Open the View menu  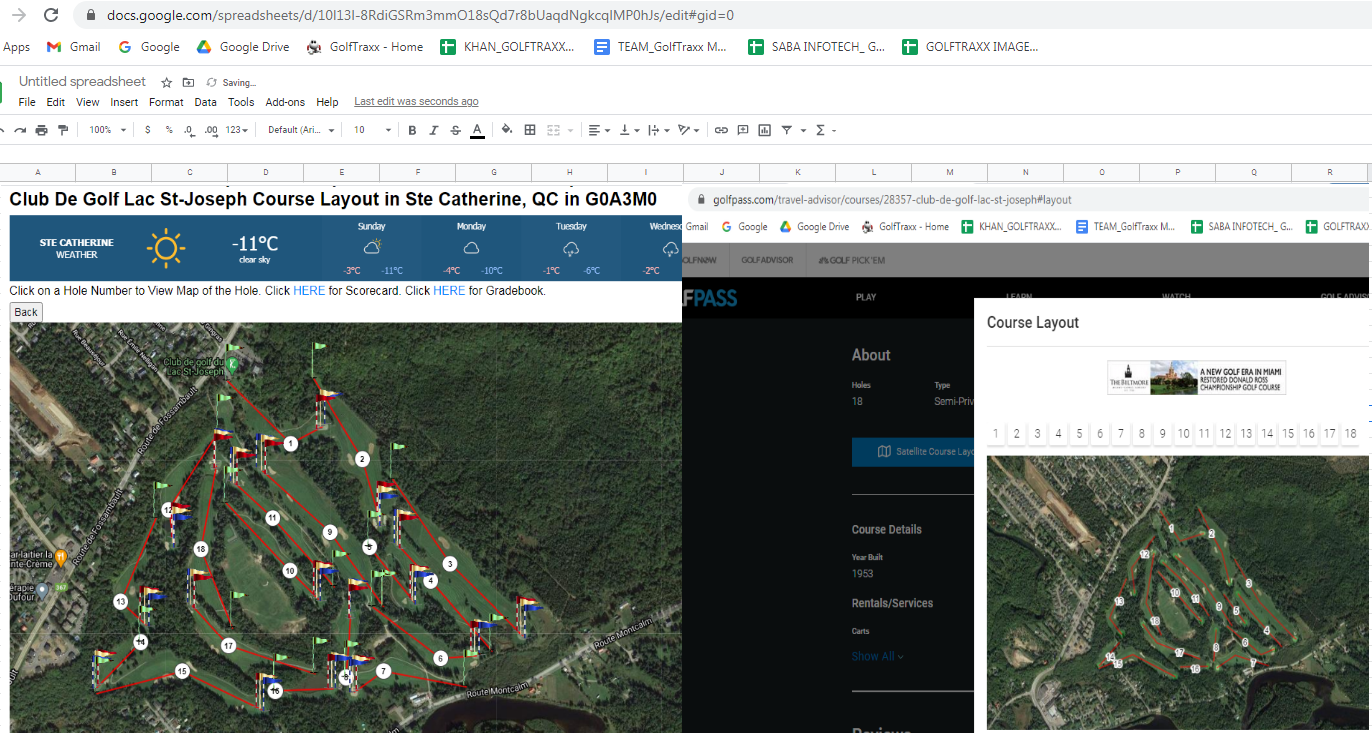click(x=88, y=102)
